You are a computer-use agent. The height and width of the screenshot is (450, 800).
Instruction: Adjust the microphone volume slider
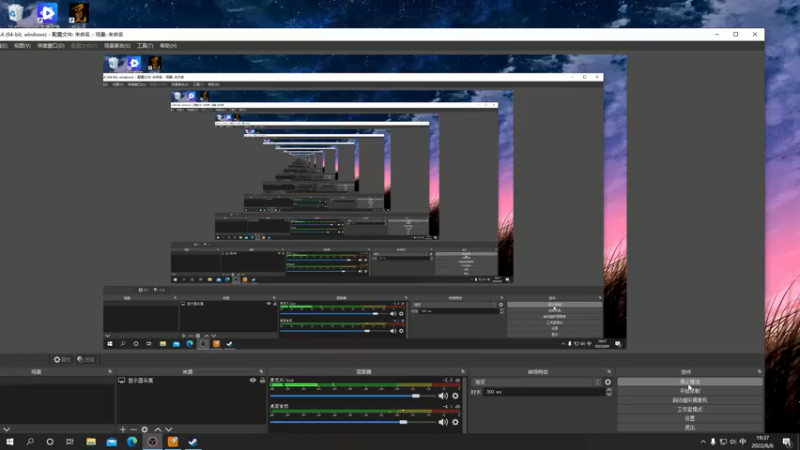(352, 396)
